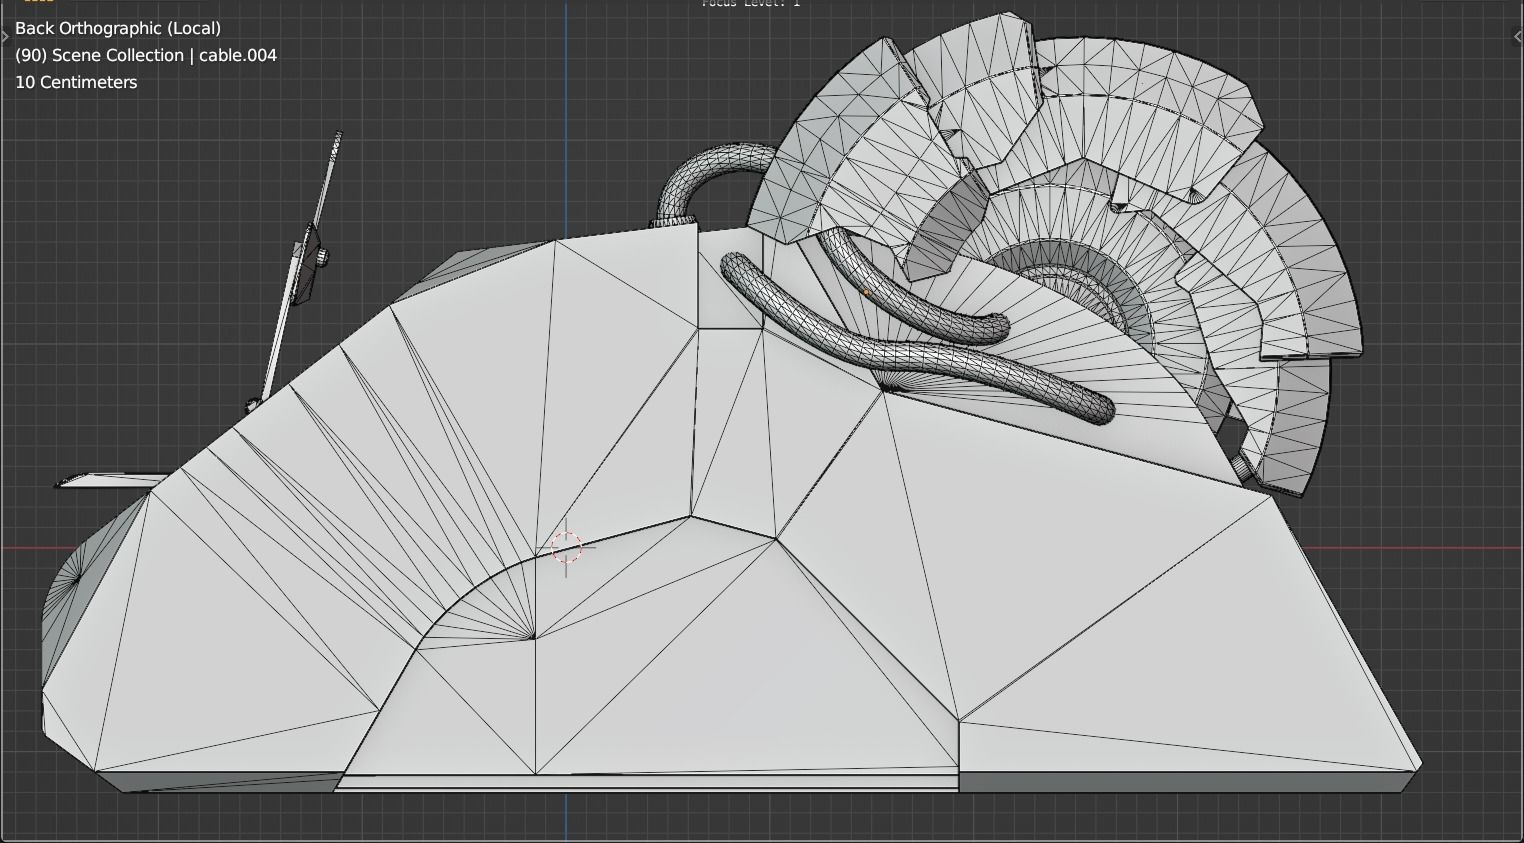Click the 'Back Orthographic (Local)' view label
Viewport: 1524px width, 843px height.
[118, 28]
